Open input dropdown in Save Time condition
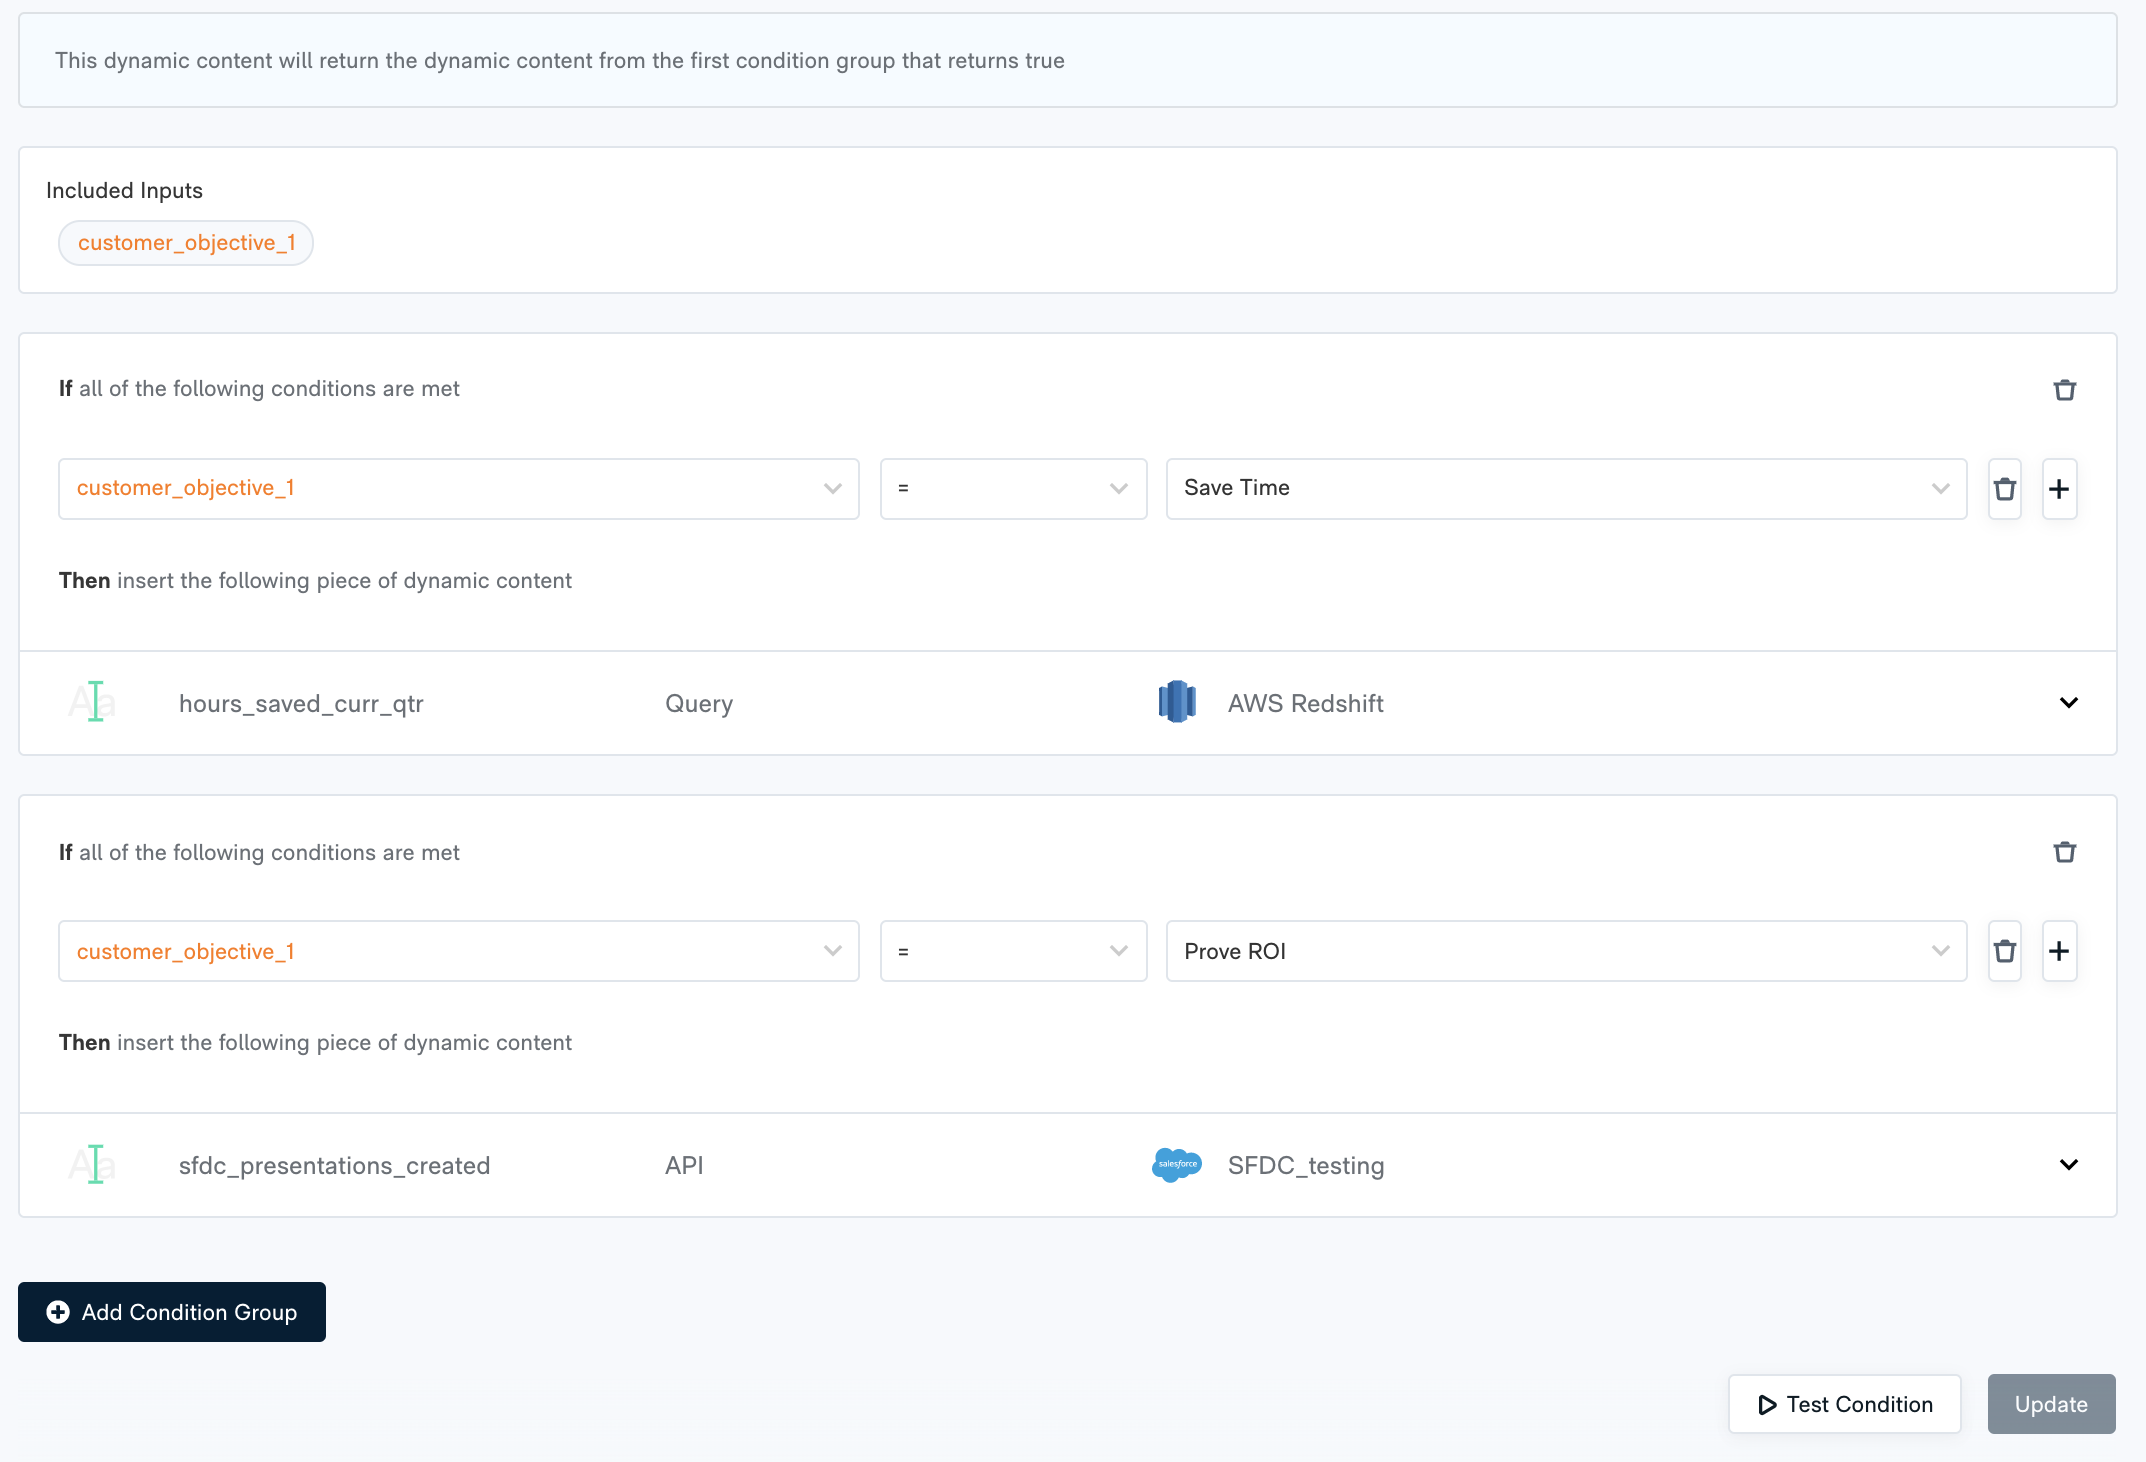Screen dimensions: 2146x1462 tap(459, 489)
